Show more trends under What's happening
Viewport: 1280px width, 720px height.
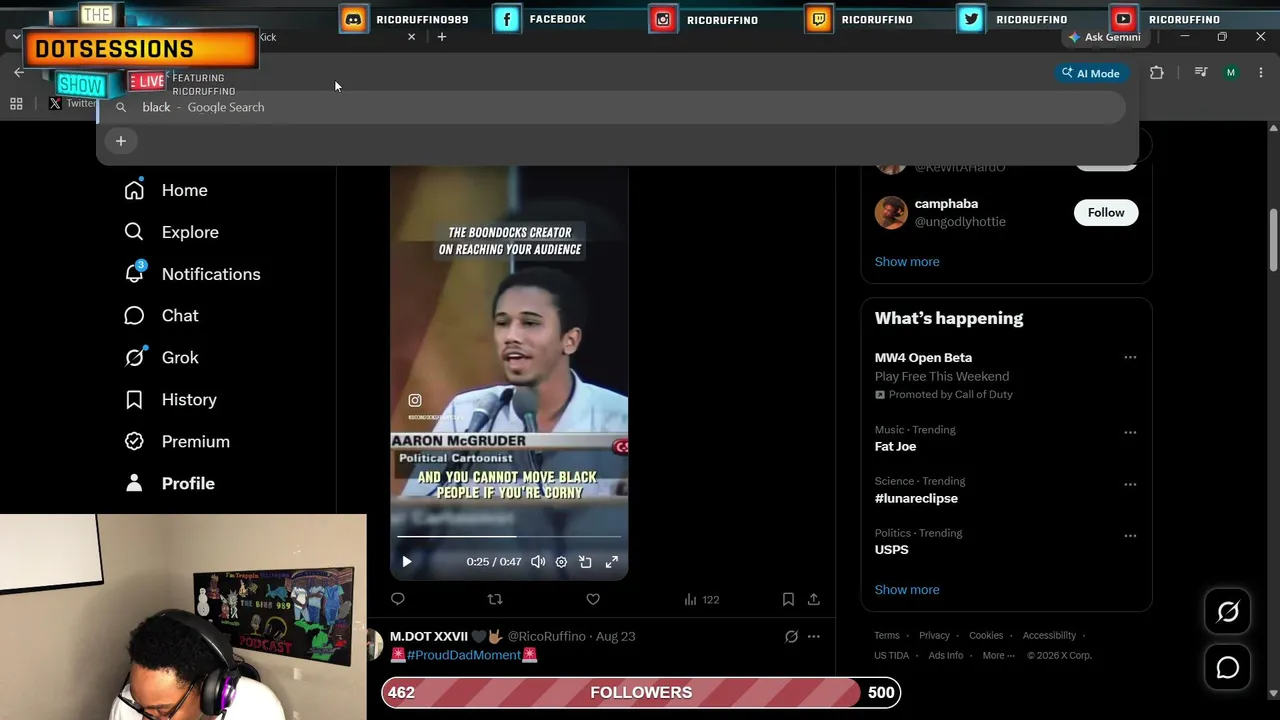pos(907,590)
